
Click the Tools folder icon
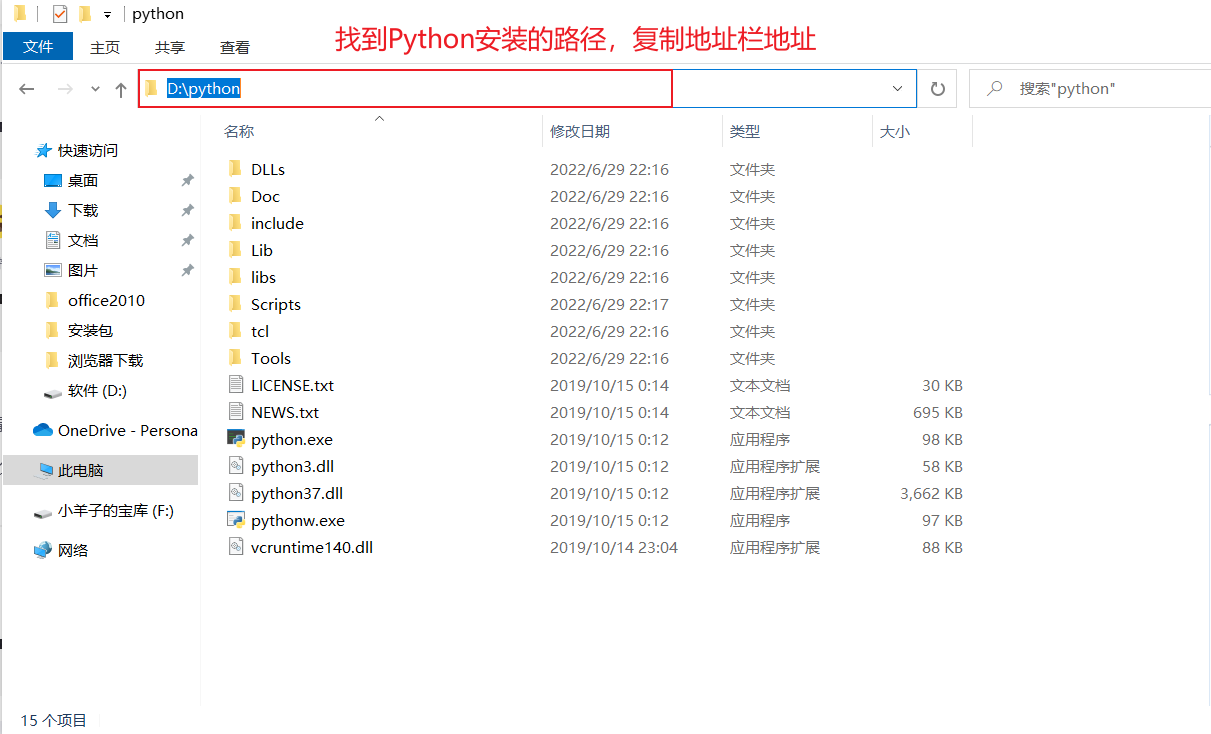point(236,358)
